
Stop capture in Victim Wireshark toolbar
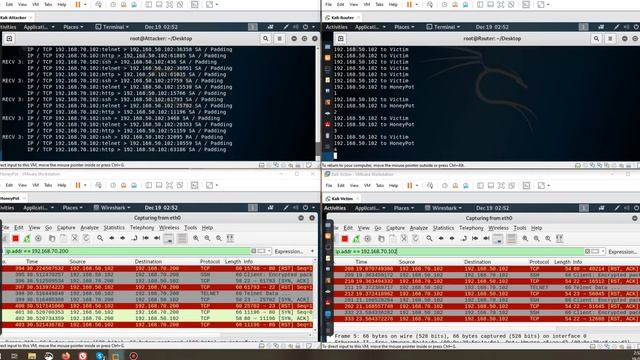(345, 239)
